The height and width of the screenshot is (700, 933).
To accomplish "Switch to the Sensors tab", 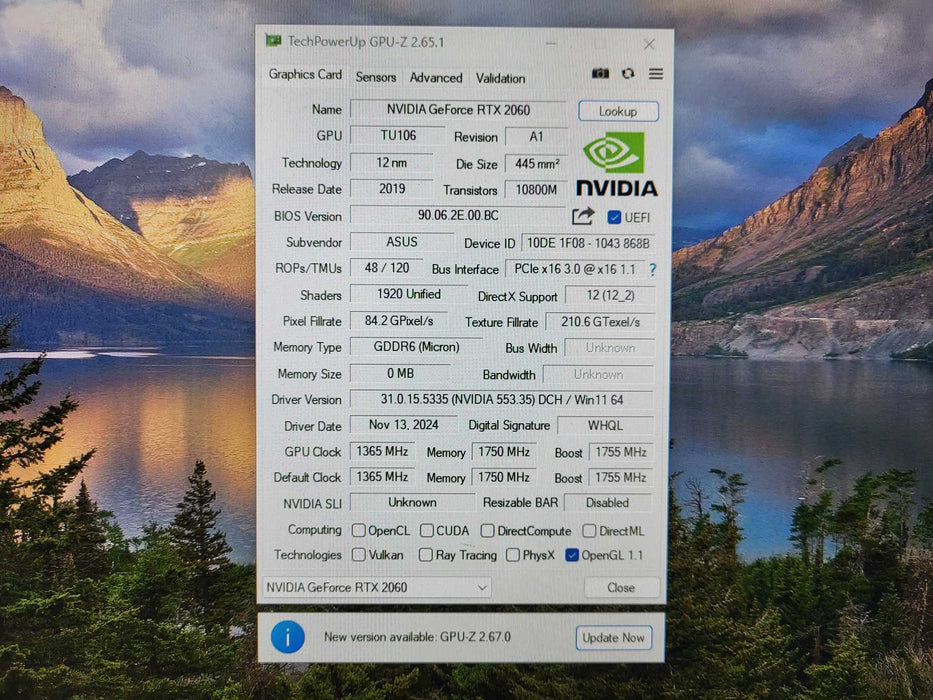I will [x=375, y=77].
